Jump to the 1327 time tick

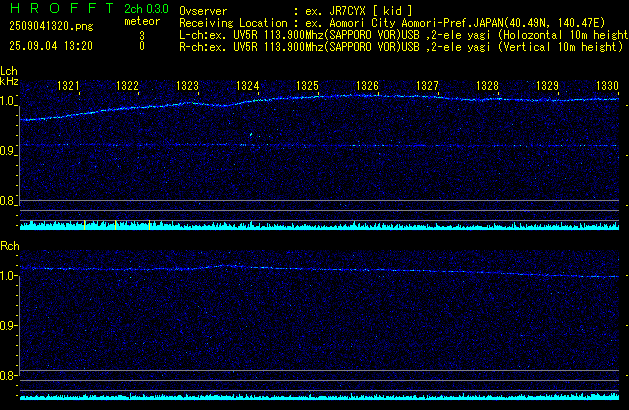point(427,86)
